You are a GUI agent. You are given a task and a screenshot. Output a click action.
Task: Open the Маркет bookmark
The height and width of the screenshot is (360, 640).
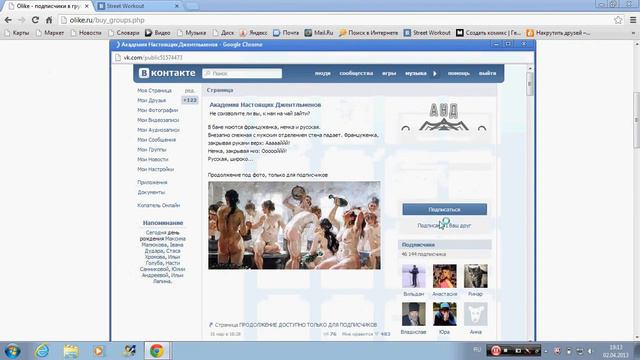[50, 33]
